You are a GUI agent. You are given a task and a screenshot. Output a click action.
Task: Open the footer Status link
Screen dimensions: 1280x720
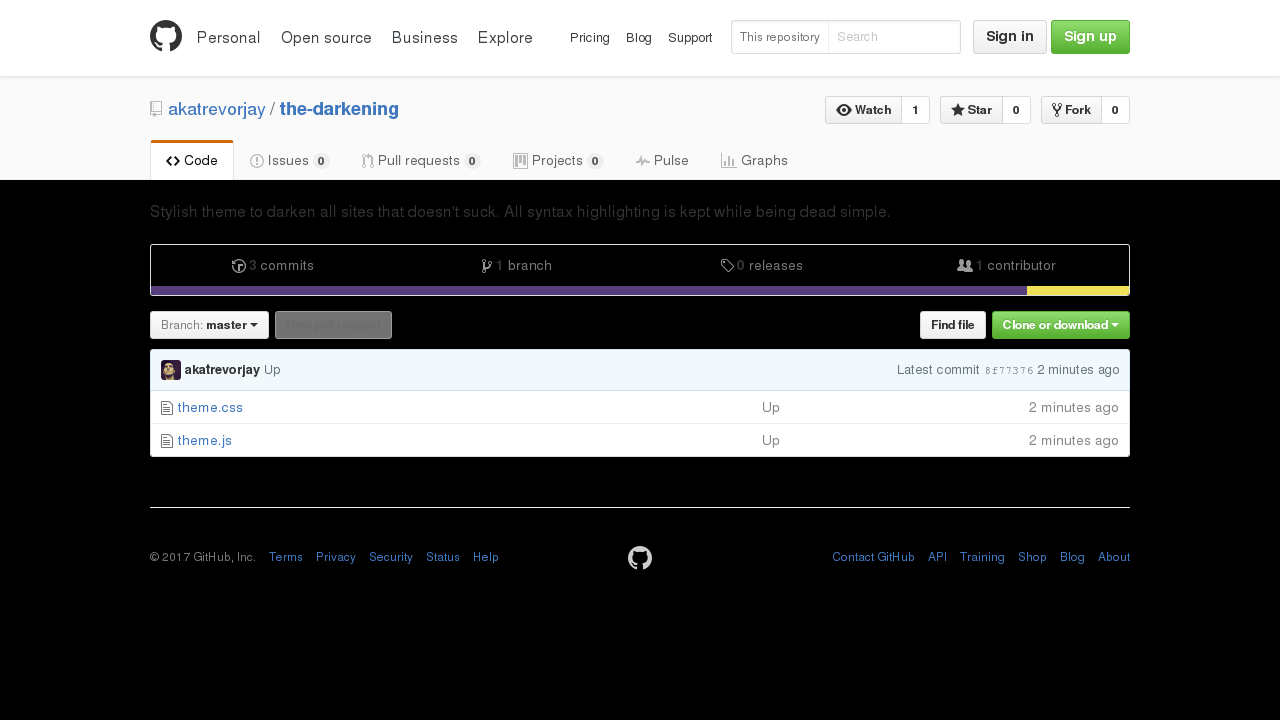click(443, 558)
